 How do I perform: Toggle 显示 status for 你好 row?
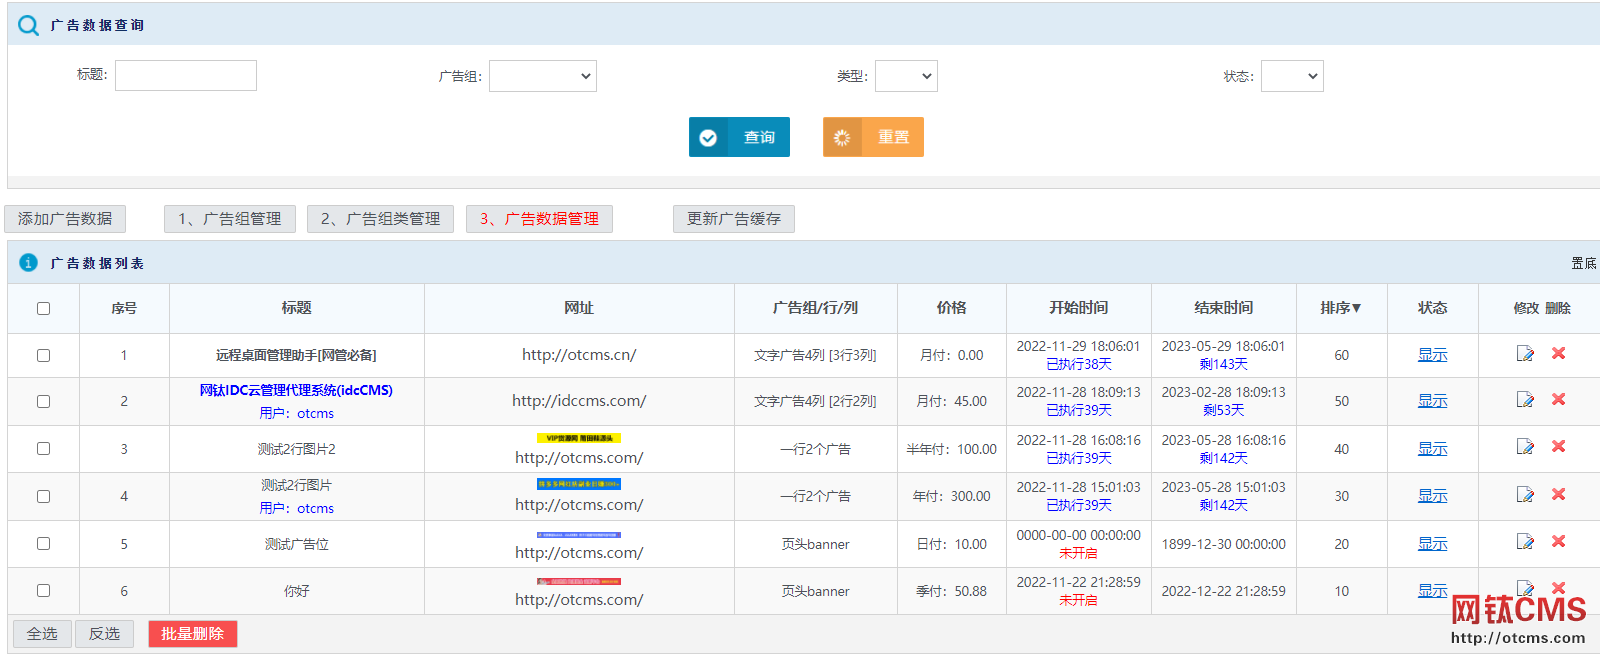[x=1432, y=591]
